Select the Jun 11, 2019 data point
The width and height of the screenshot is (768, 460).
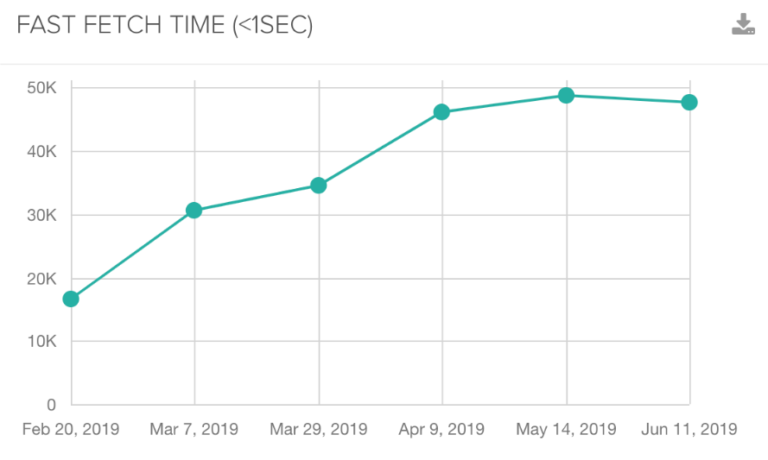pos(689,102)
